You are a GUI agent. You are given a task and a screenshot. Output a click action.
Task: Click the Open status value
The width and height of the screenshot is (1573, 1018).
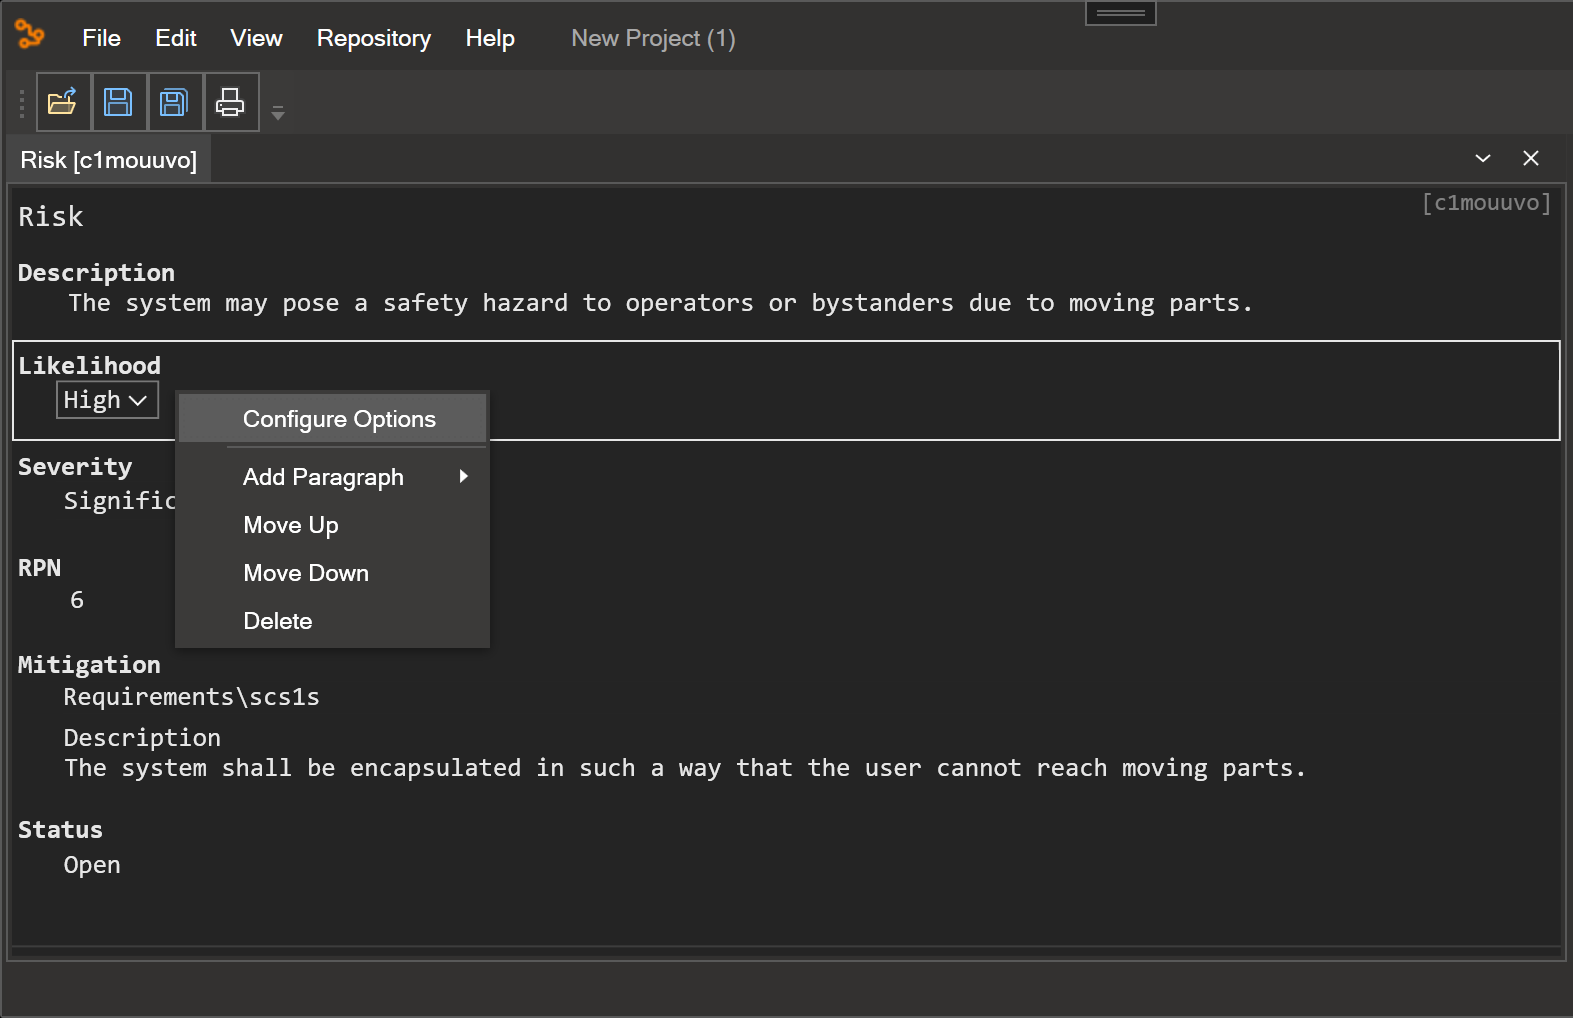[x=92, y=865]
